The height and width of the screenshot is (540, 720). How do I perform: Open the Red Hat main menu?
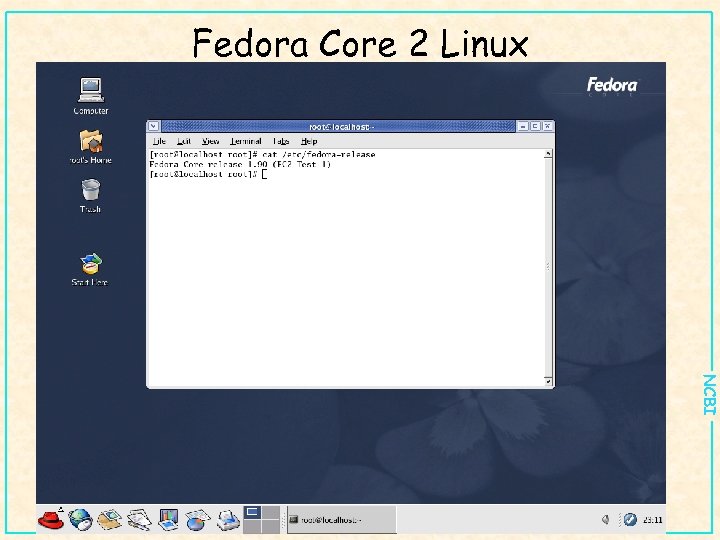coord(51,519)
